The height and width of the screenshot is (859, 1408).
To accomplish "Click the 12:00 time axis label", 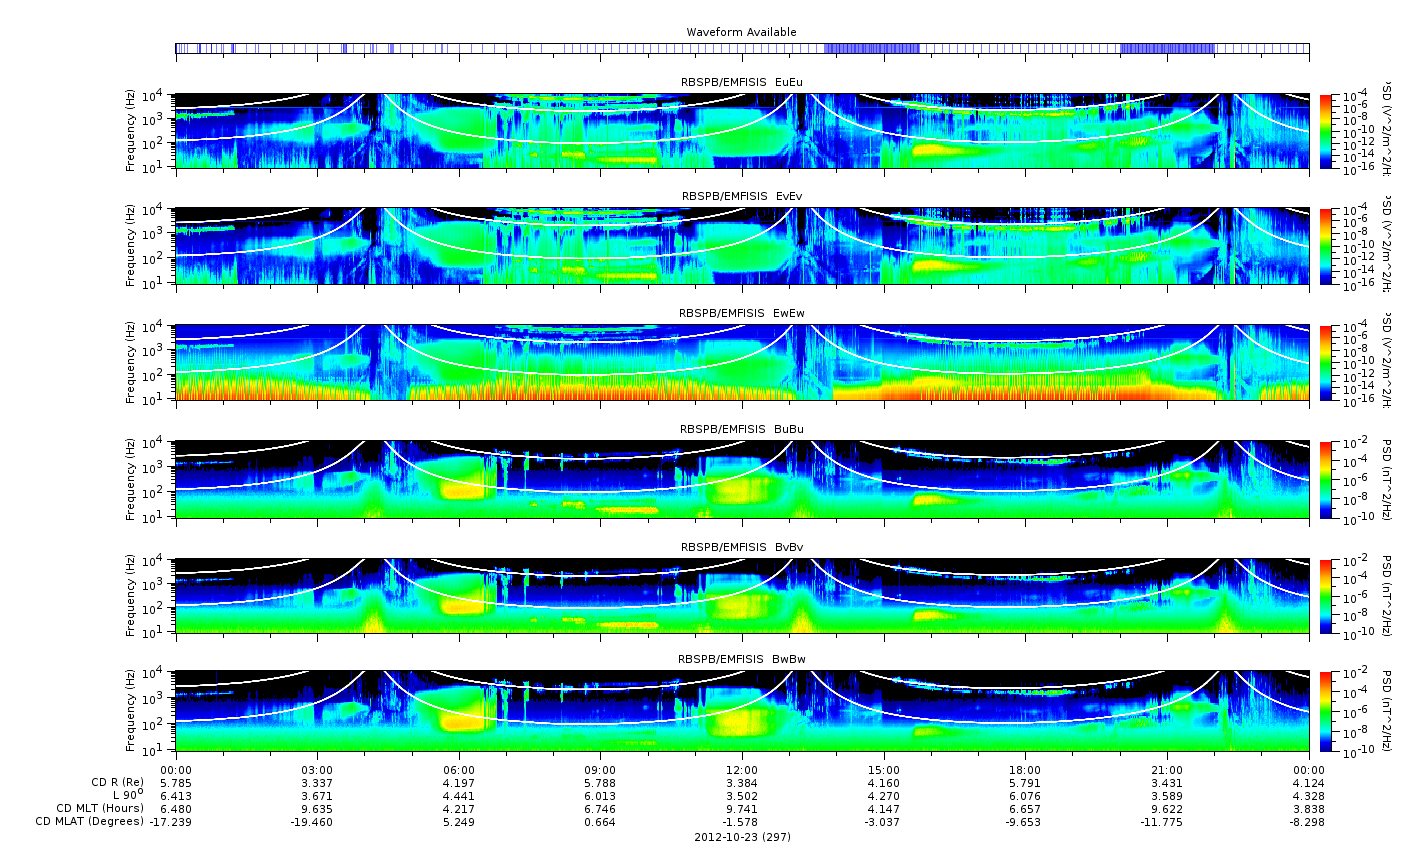I will pos(741,770).
